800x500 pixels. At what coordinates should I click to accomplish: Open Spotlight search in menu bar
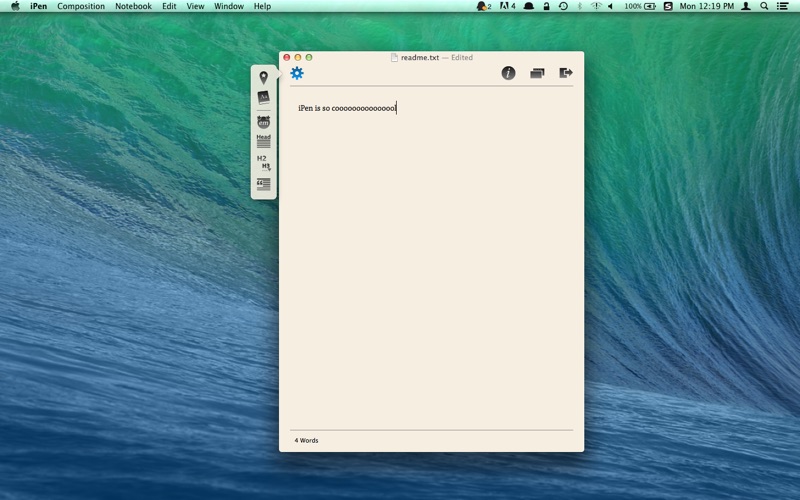[765, 6]
